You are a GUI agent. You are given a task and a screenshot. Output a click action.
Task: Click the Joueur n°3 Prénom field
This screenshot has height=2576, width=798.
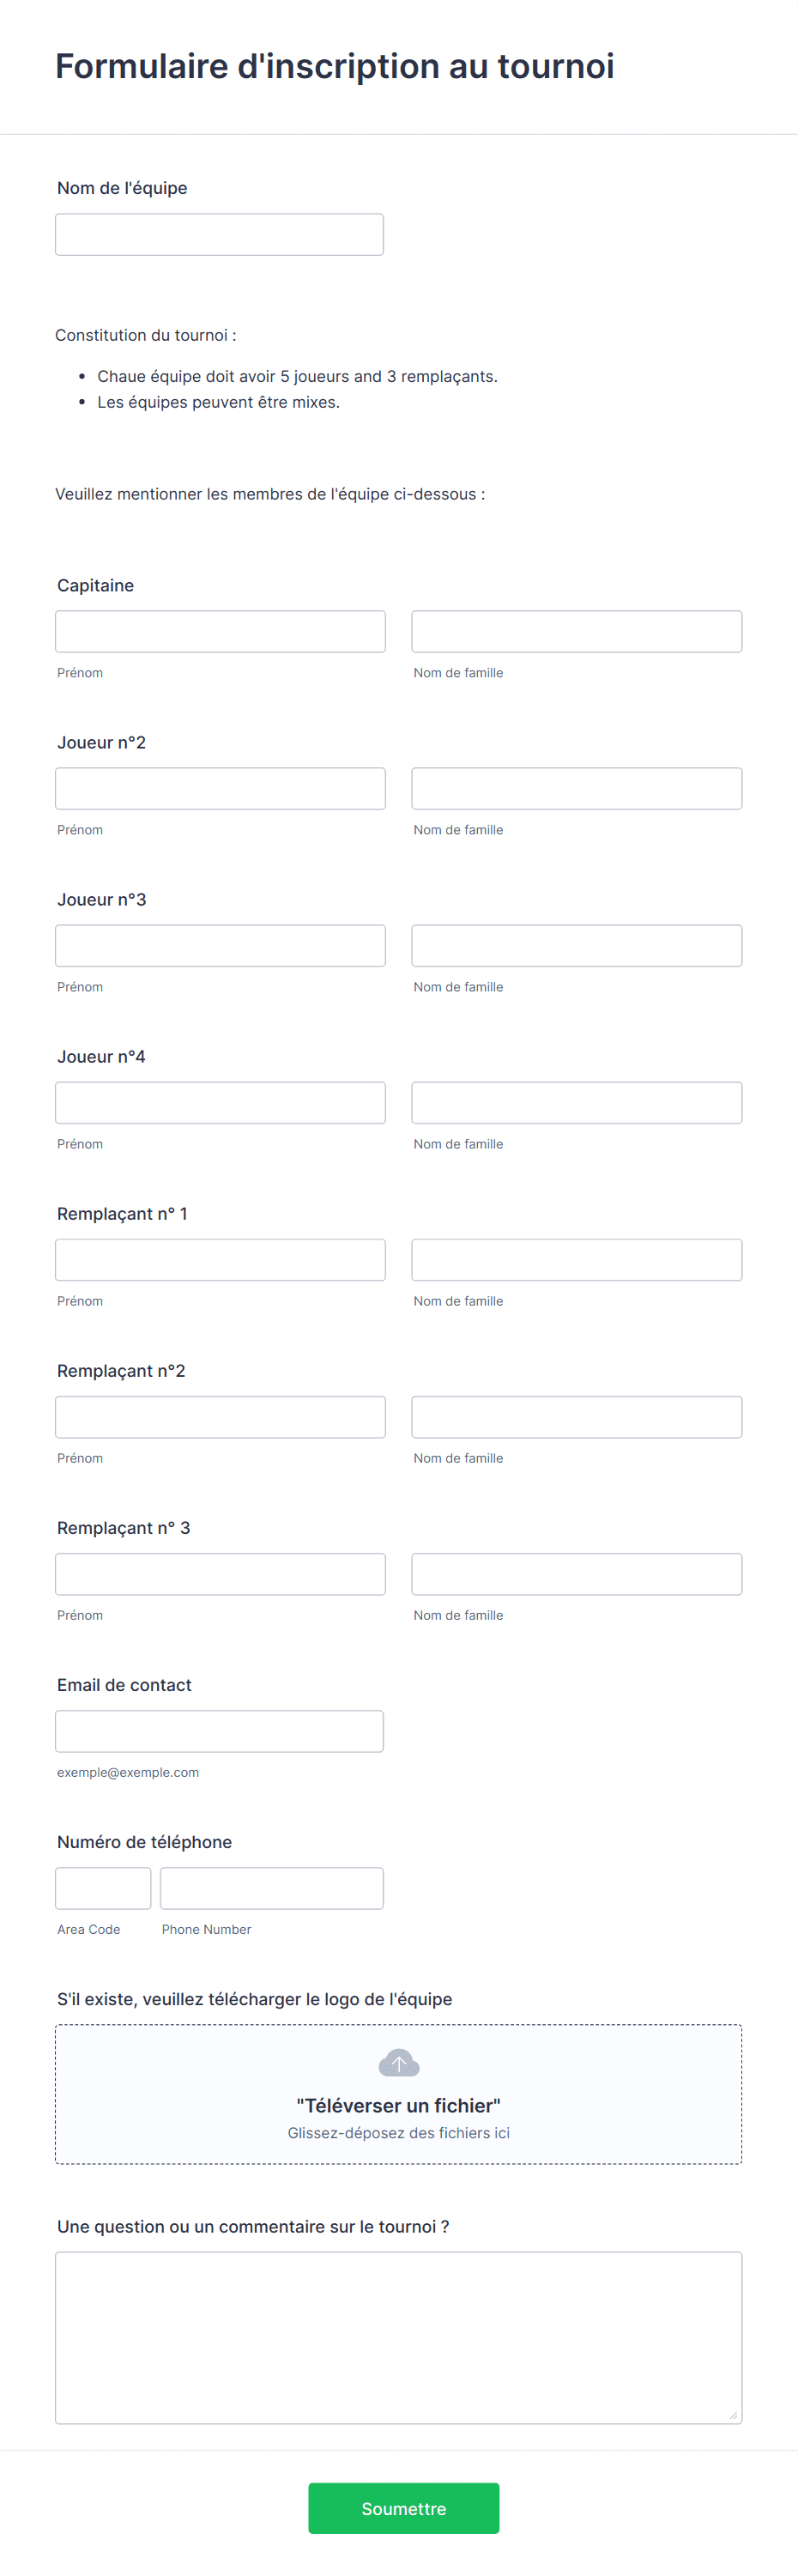coord(220,944)
